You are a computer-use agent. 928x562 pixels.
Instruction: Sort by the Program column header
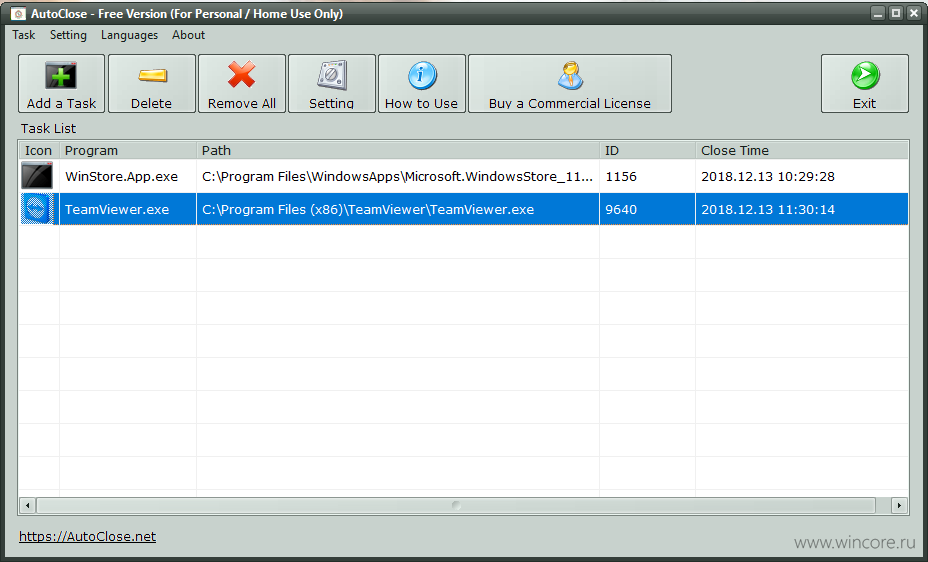coord(128,150)
